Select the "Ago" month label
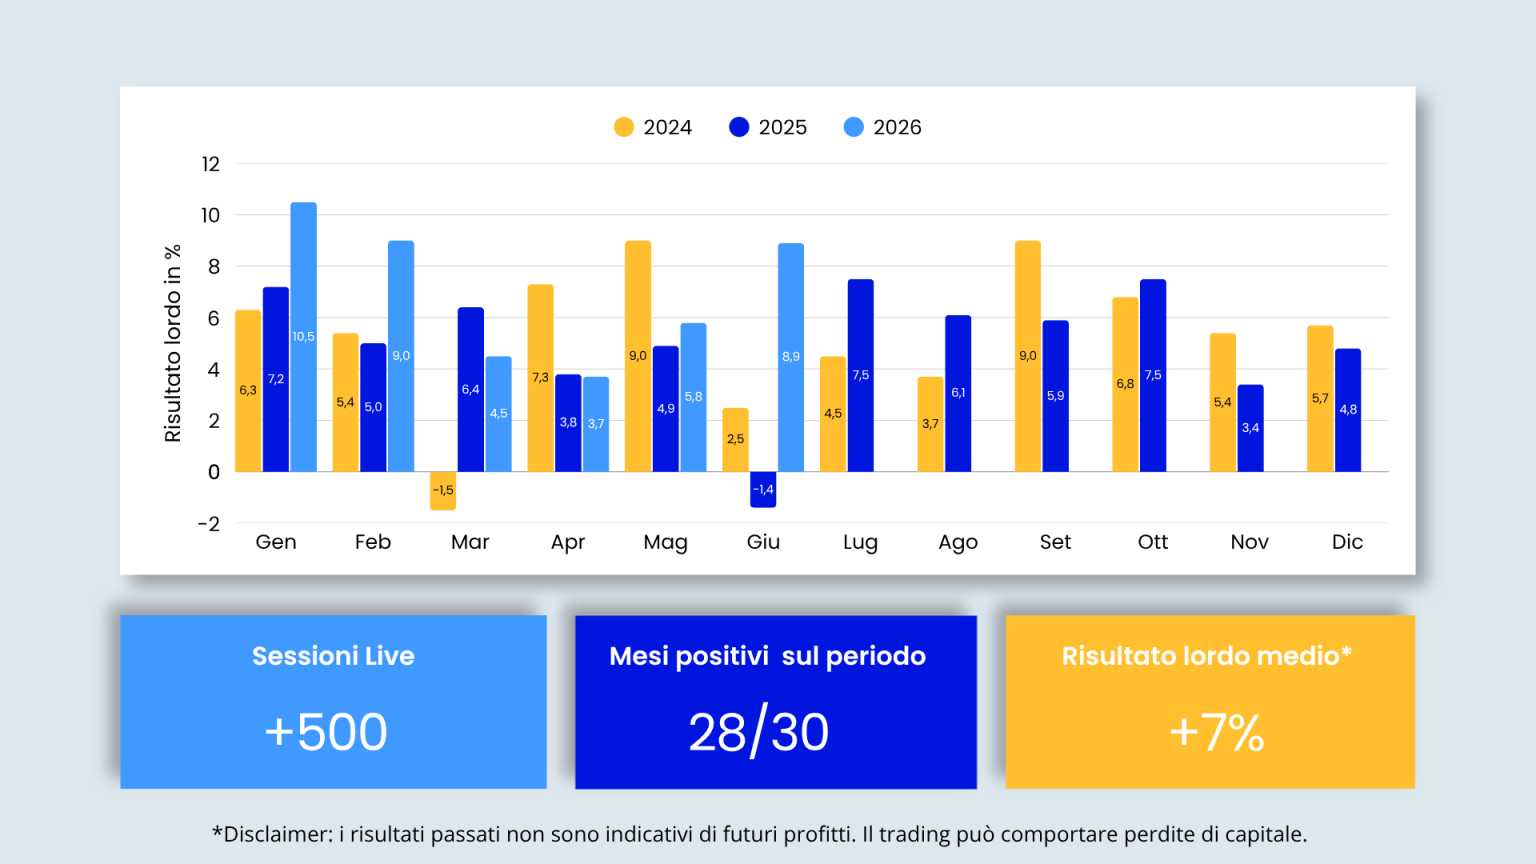The image size is (1536, 864). (958, 543)
